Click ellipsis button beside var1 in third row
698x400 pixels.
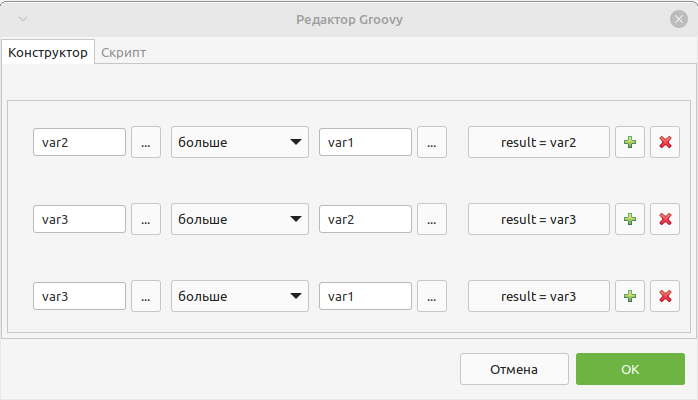(432, 296)
